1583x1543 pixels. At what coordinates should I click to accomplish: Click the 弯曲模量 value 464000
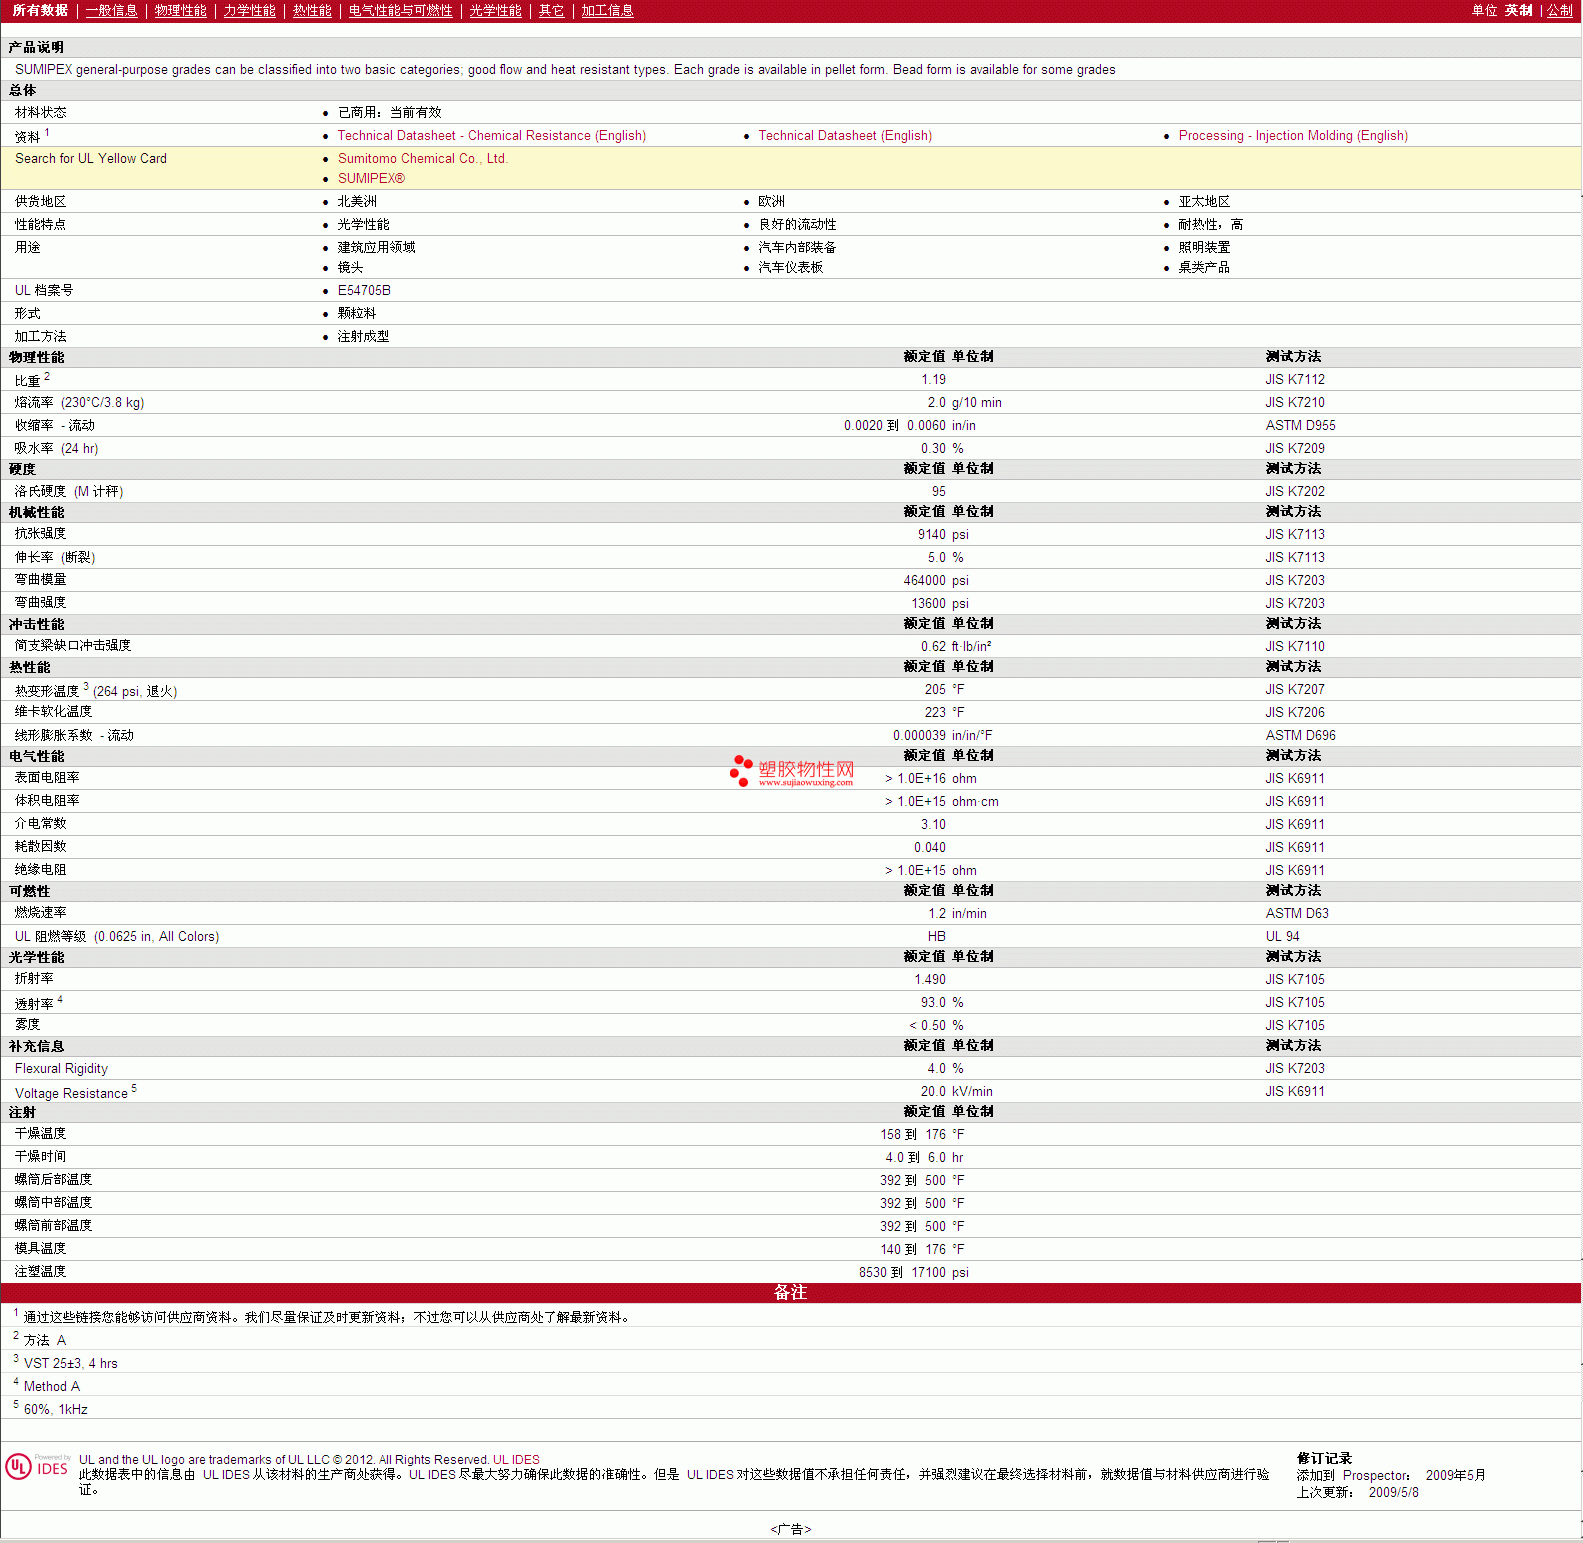(924, 581)
